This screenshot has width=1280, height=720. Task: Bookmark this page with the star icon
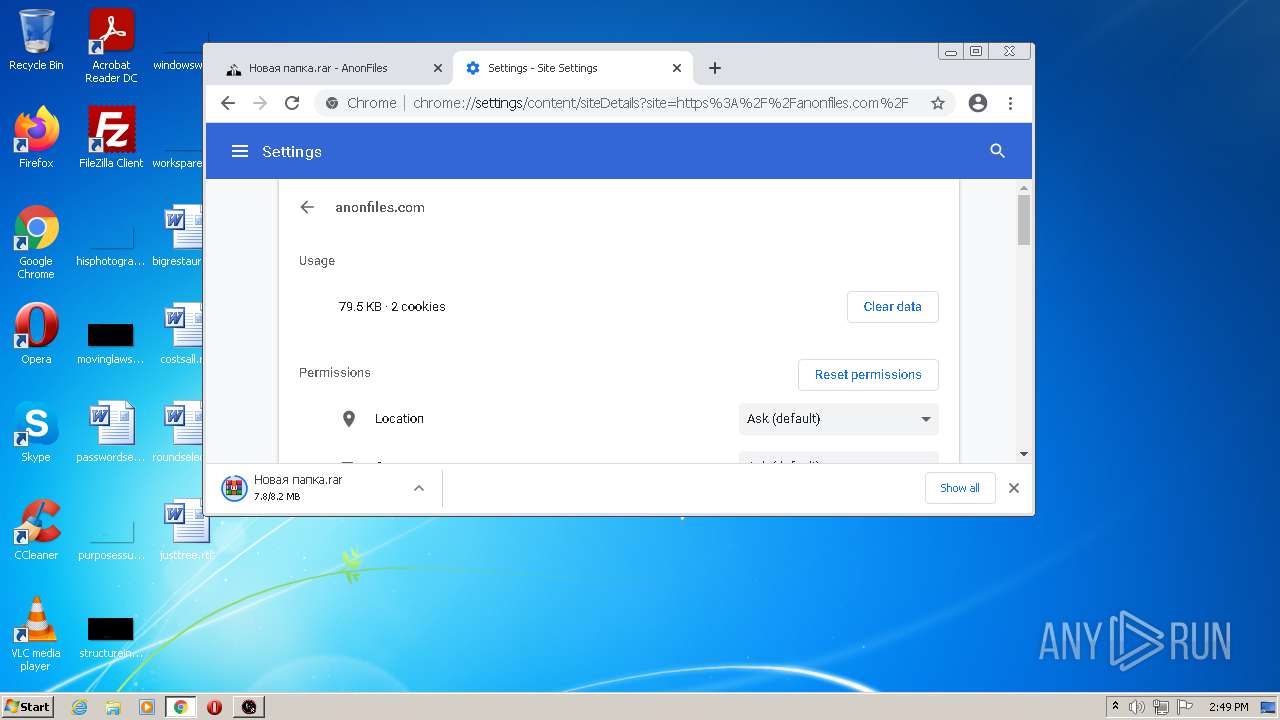coord(938,103)
